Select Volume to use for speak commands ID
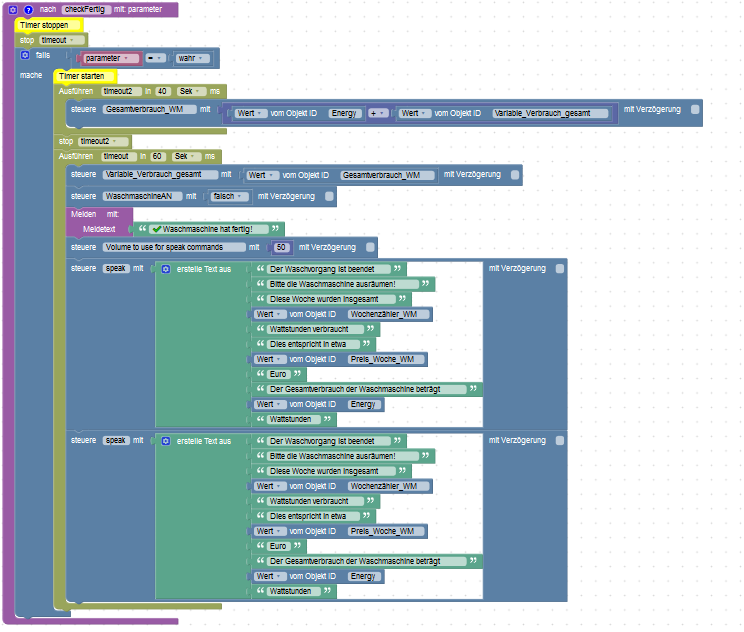The image size is (744, 632). (174, 247)
